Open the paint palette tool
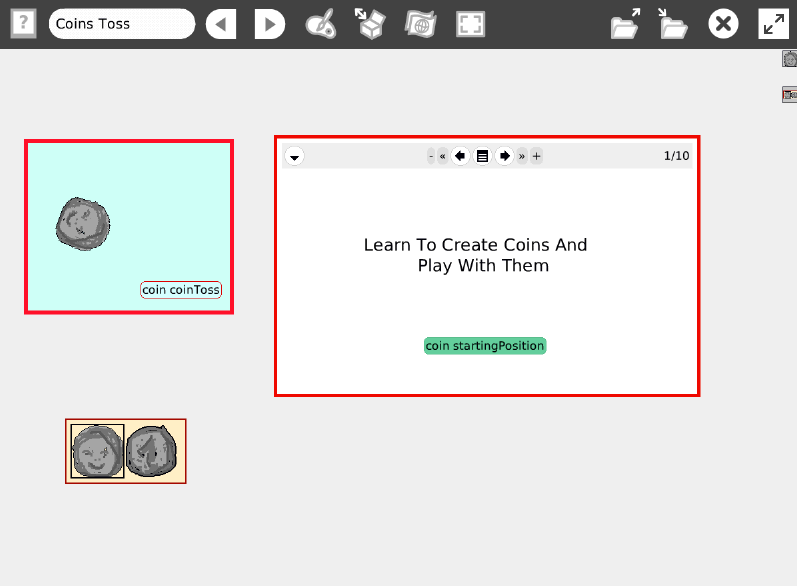797x586 pixels. click(x=320, y=24)
